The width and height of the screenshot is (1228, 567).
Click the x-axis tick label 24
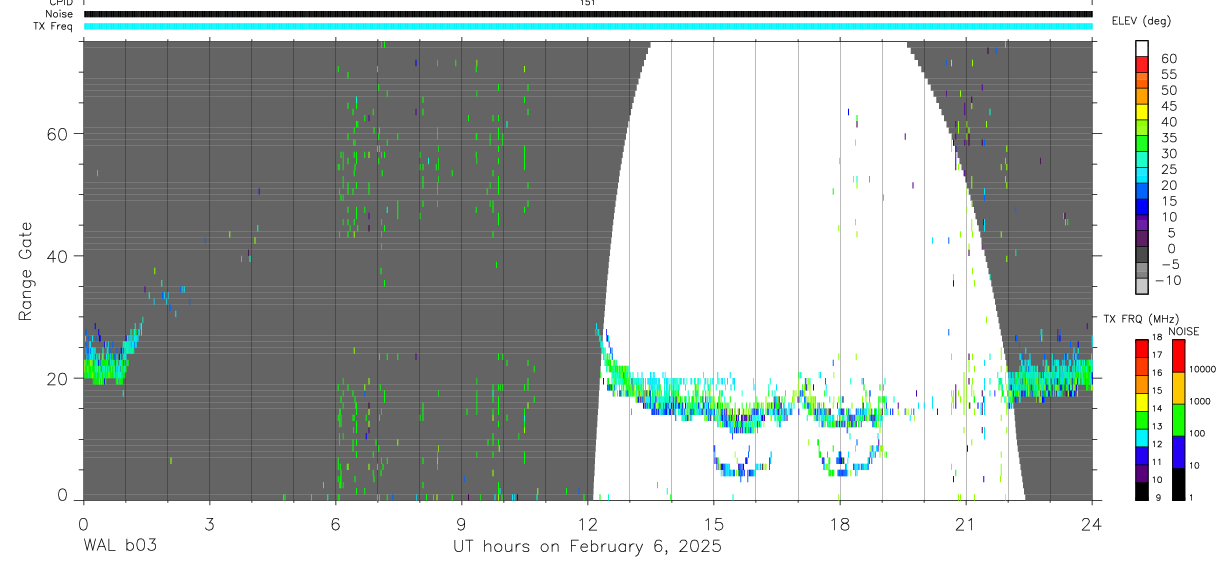coord(1092,523)
